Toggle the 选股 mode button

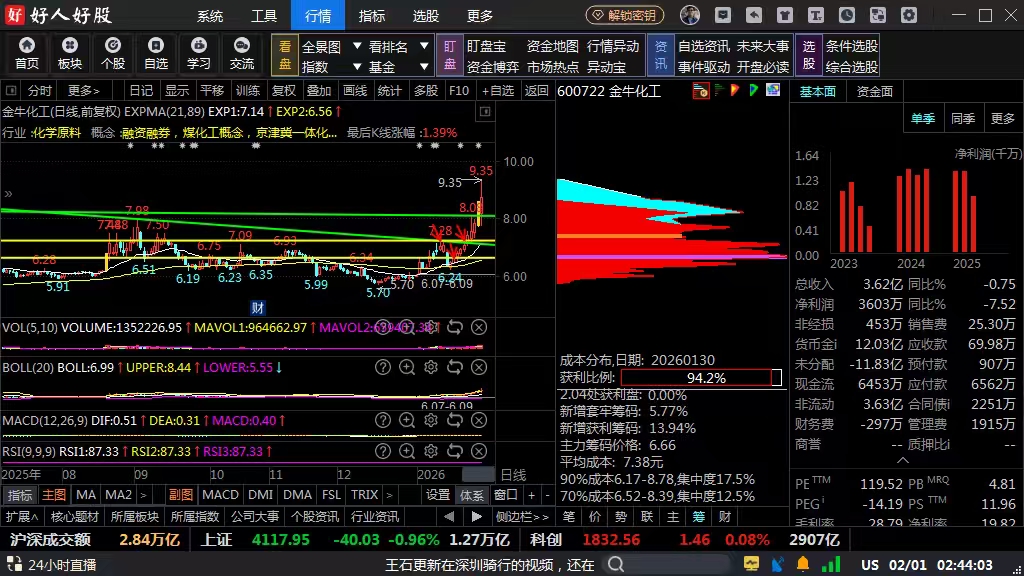(x=809, y=55)
